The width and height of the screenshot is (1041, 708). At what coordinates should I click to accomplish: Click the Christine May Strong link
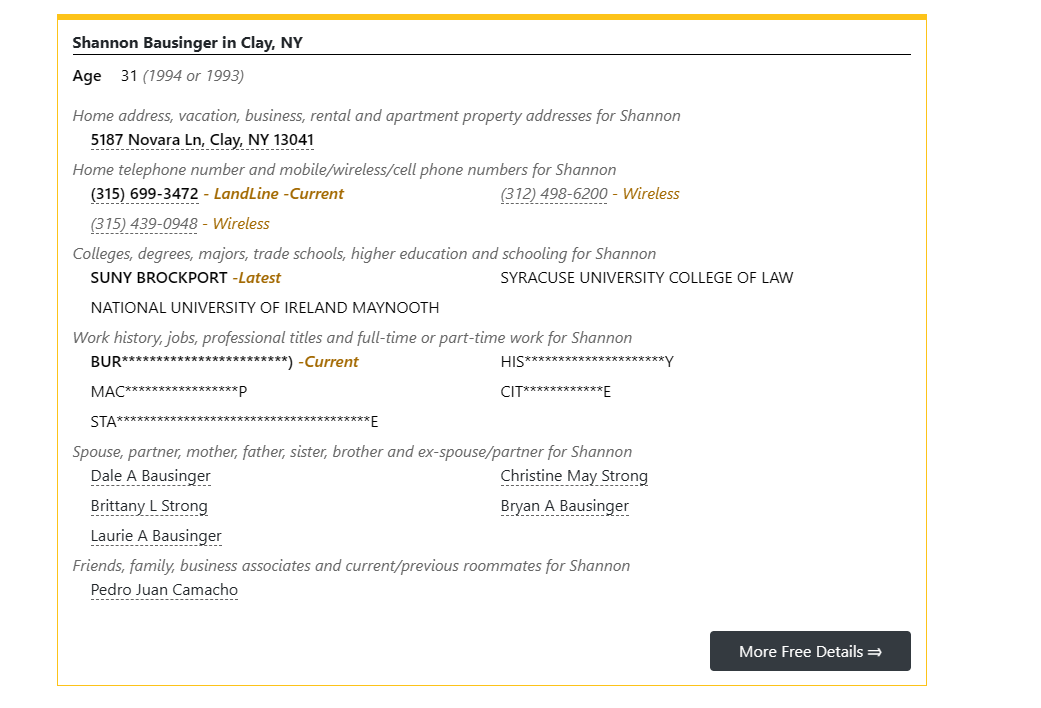(x=574, y=476)
